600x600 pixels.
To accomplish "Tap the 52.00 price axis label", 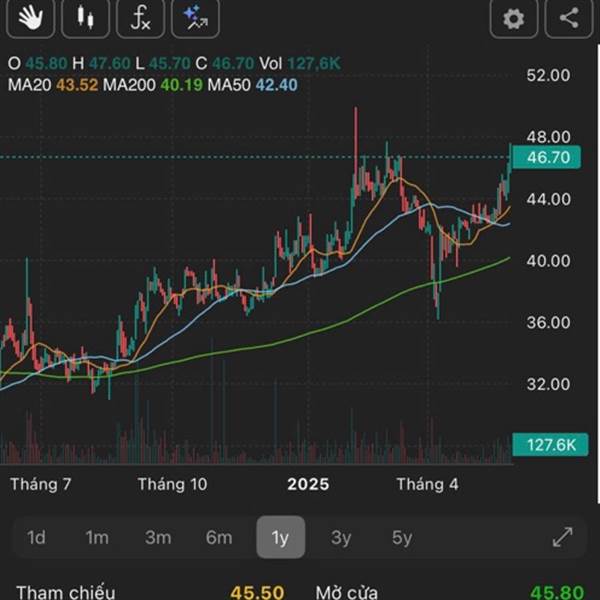I will (x=548, y=75).
